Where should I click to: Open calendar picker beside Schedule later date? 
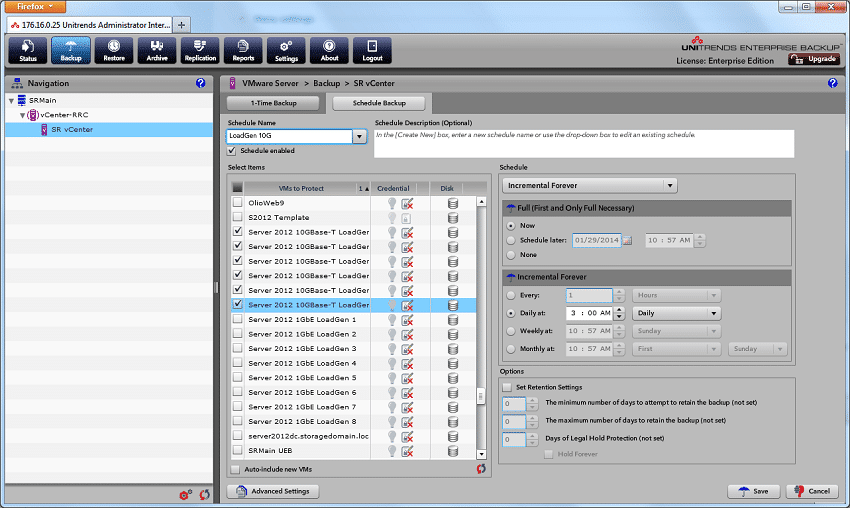(x=627, y=240)
